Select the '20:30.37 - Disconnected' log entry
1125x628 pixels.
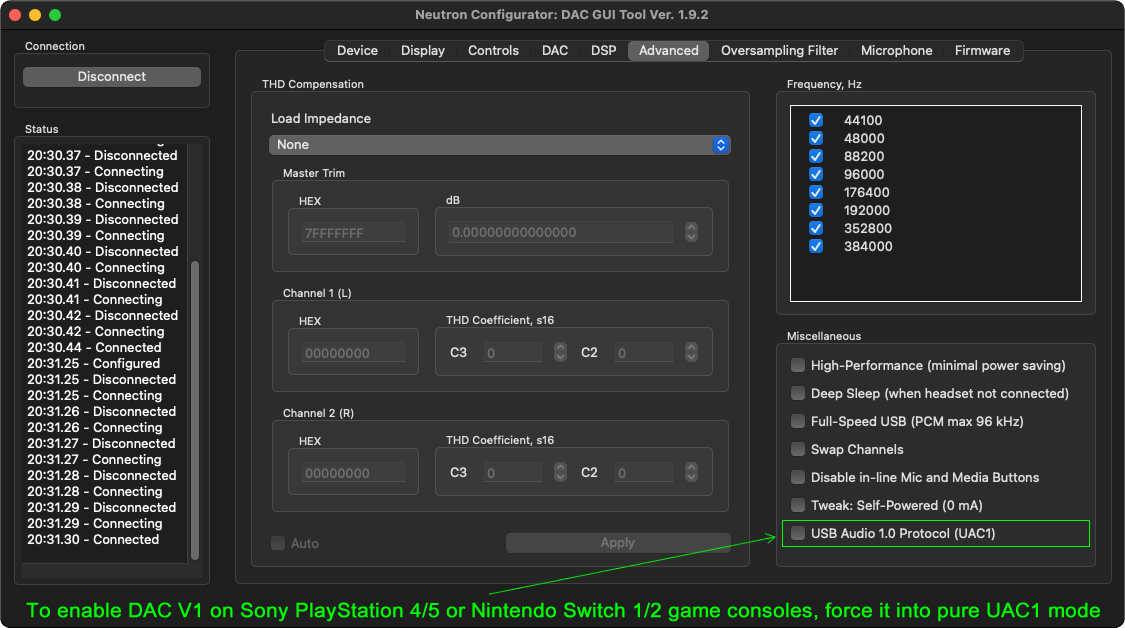[x=102, y=156]
